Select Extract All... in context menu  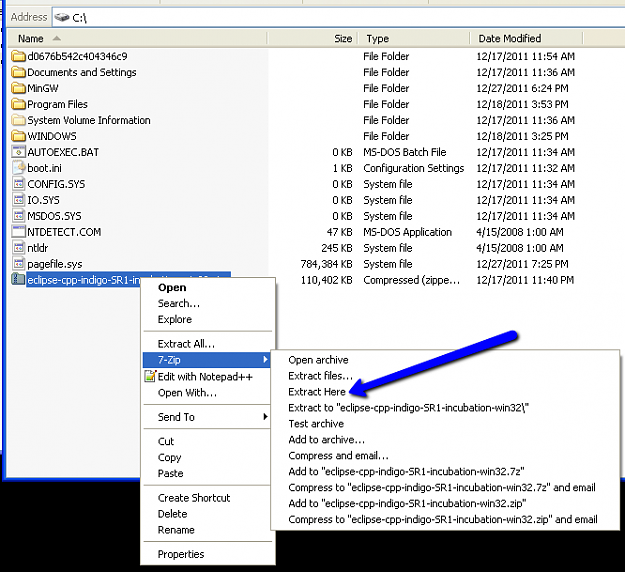(208, 344)
